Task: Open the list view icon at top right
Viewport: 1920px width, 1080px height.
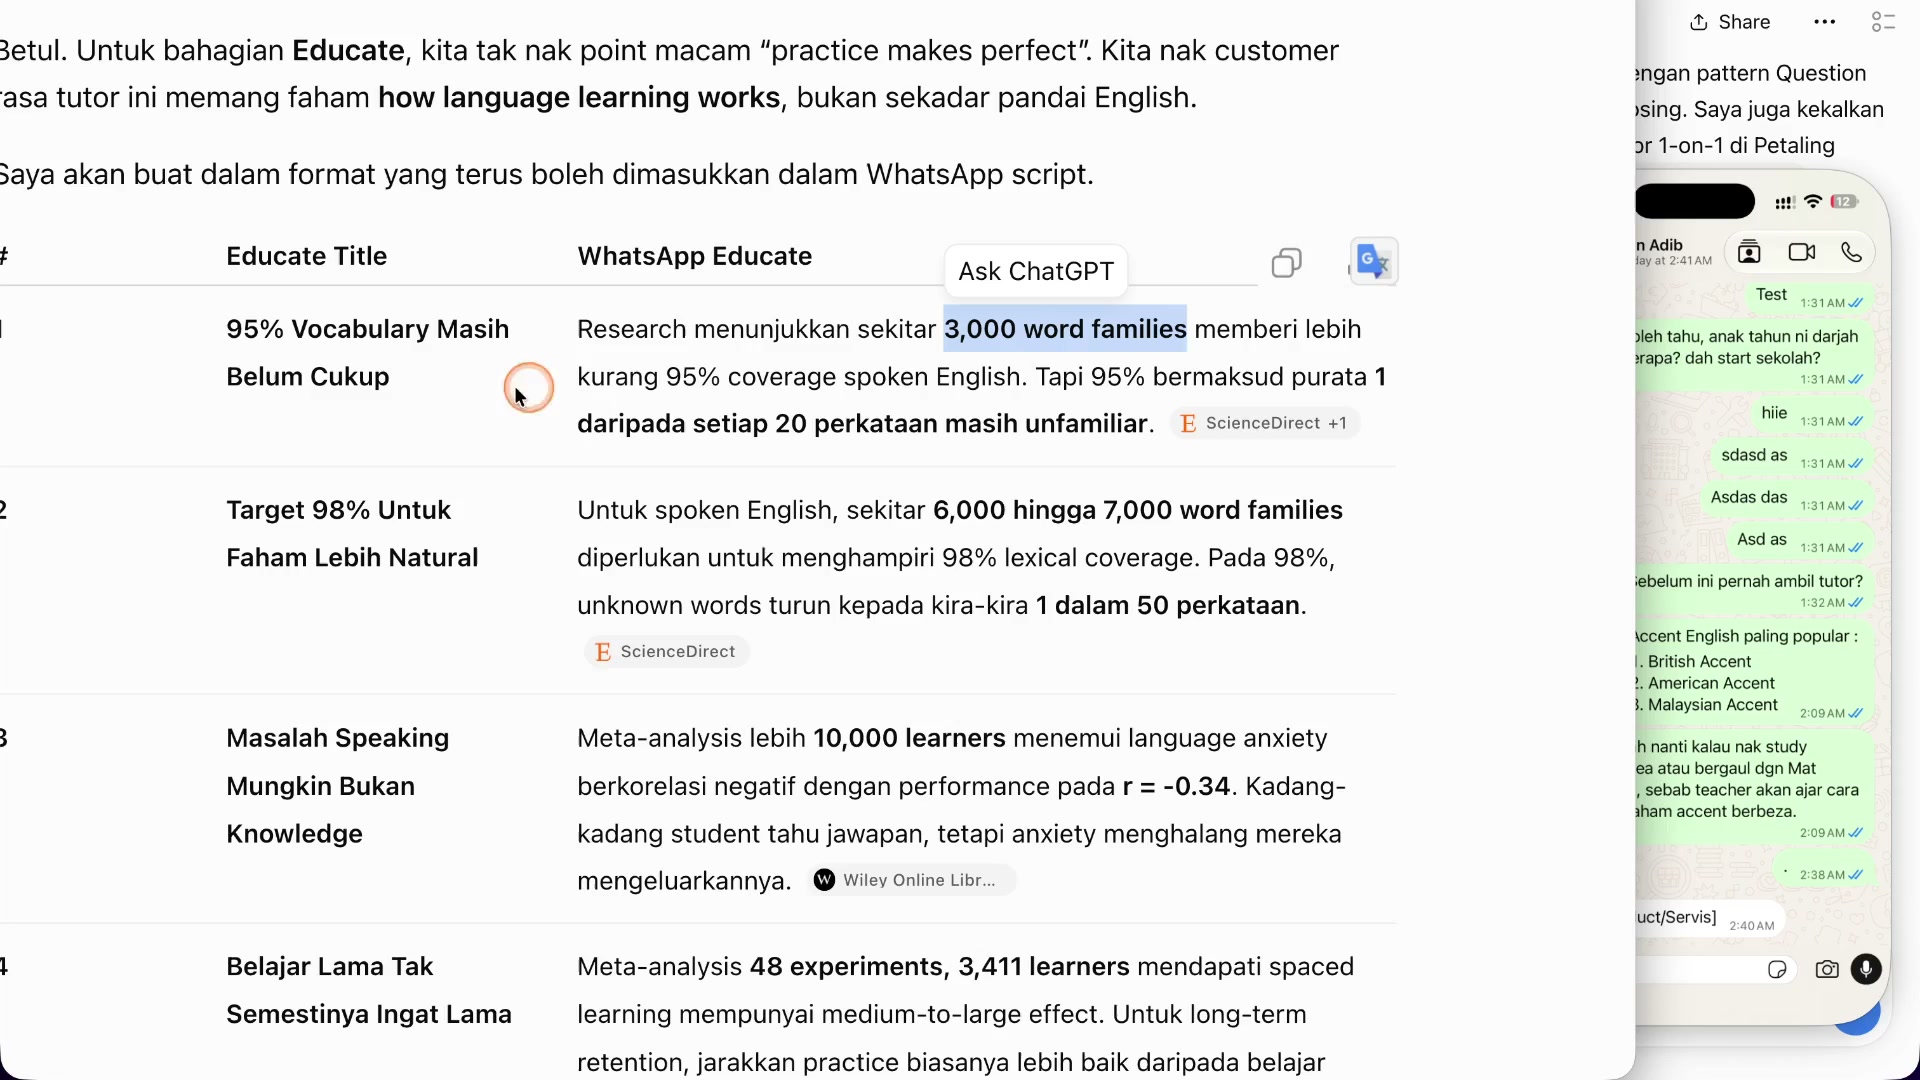Action: 1883,22
